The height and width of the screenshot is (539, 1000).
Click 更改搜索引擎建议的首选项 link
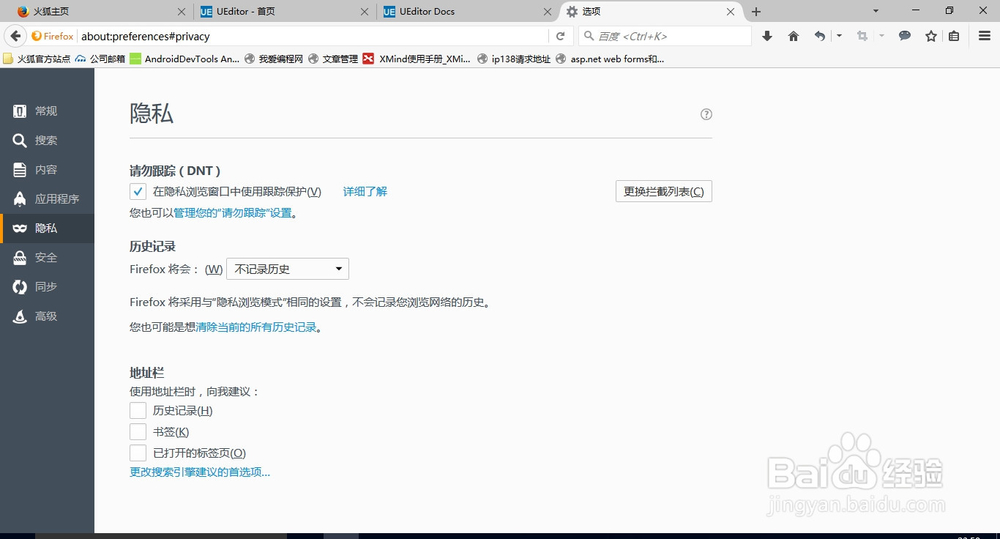pyautogui.click(x=200, y=472)
